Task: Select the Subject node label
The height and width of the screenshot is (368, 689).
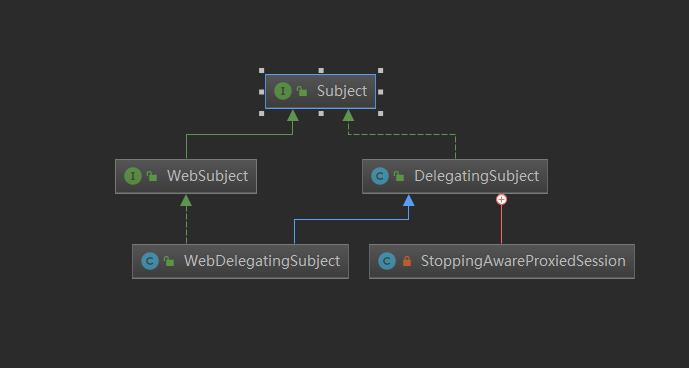Action: pos(342,91)
